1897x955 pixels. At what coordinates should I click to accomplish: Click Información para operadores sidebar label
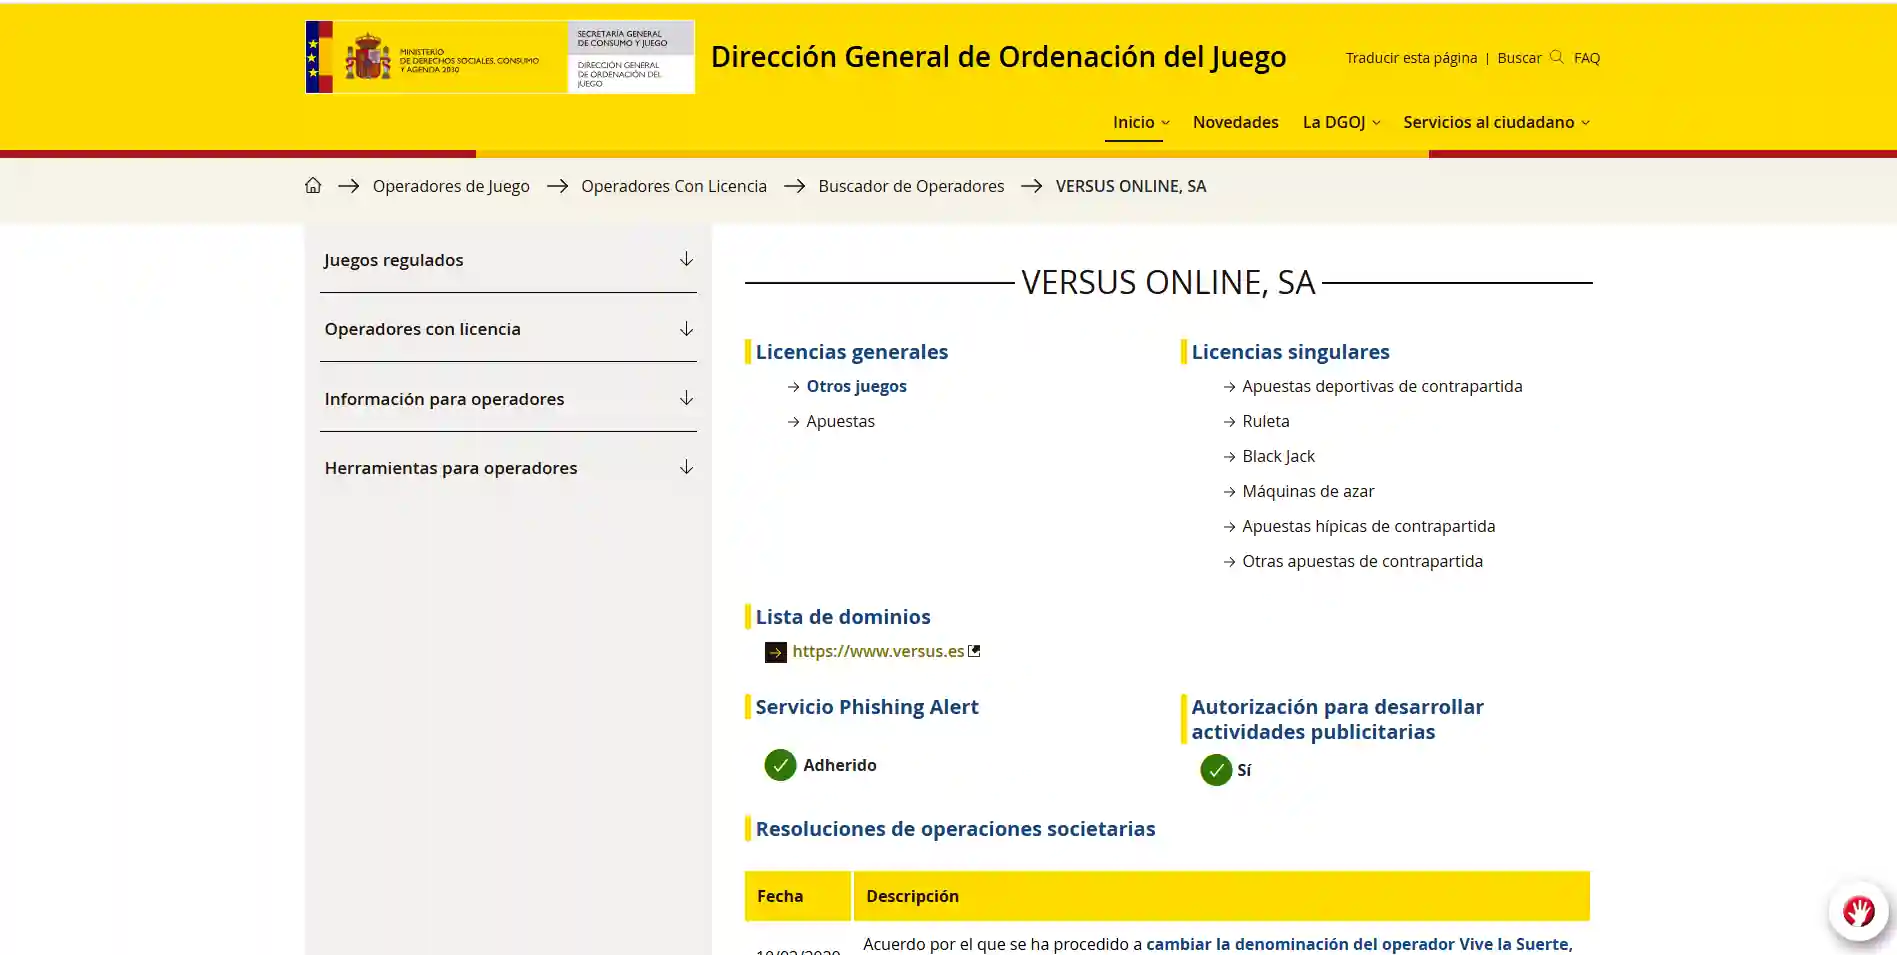coord(444,399)
